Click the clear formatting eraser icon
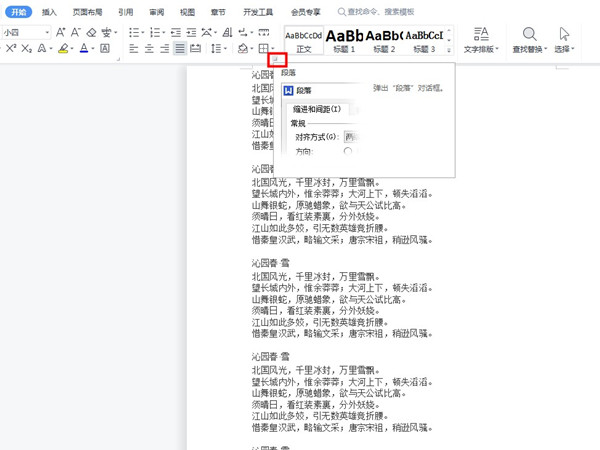Viewport: 600px width, 450px height. pos(92,33)
